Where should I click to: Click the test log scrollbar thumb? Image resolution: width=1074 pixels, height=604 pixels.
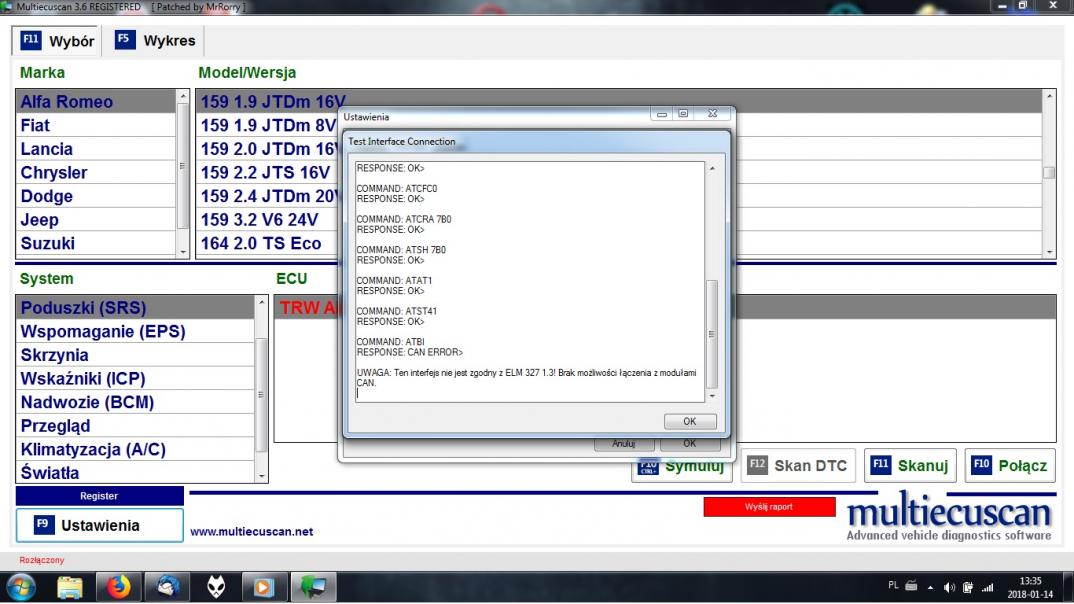pyautogui.click(x=712, y=334)
